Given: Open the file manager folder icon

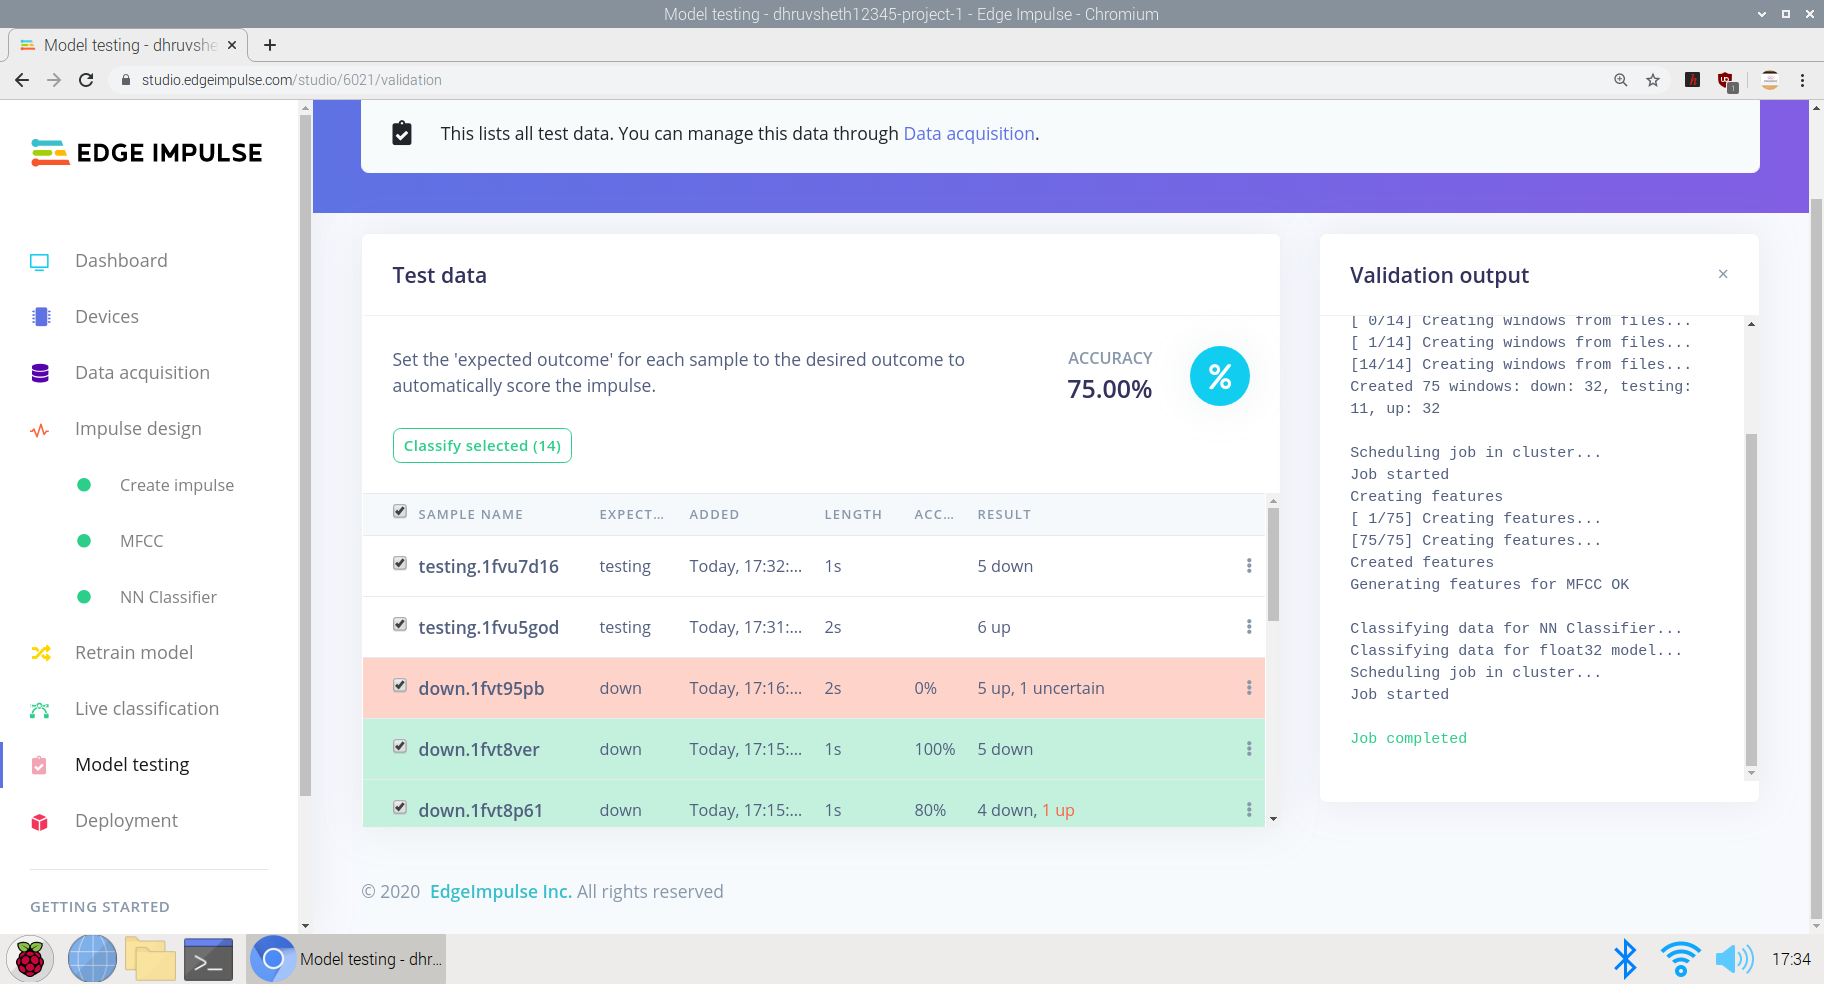Looking at the screenshot, I should pyautogui.click(x=150, y=960).
